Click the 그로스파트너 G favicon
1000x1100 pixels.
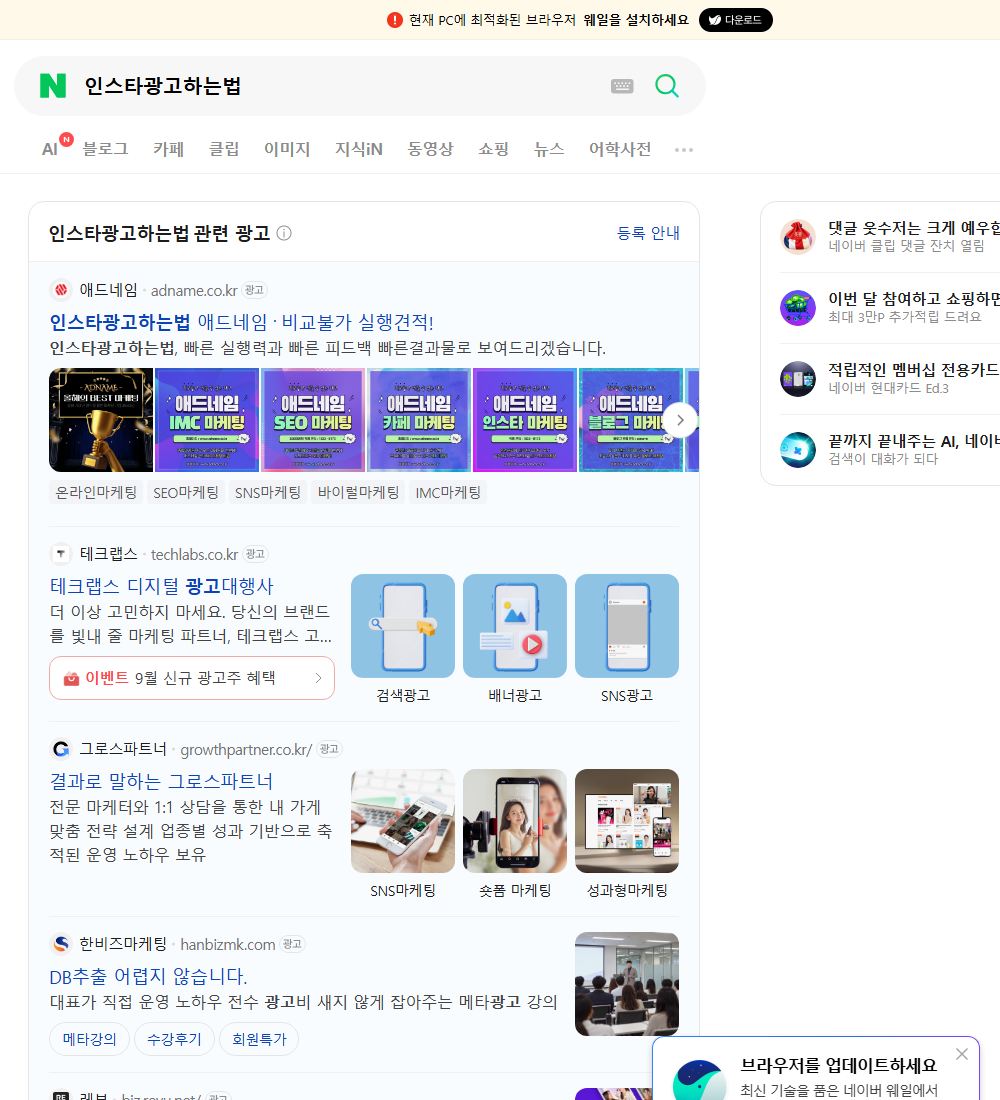(x=61, y=749)
